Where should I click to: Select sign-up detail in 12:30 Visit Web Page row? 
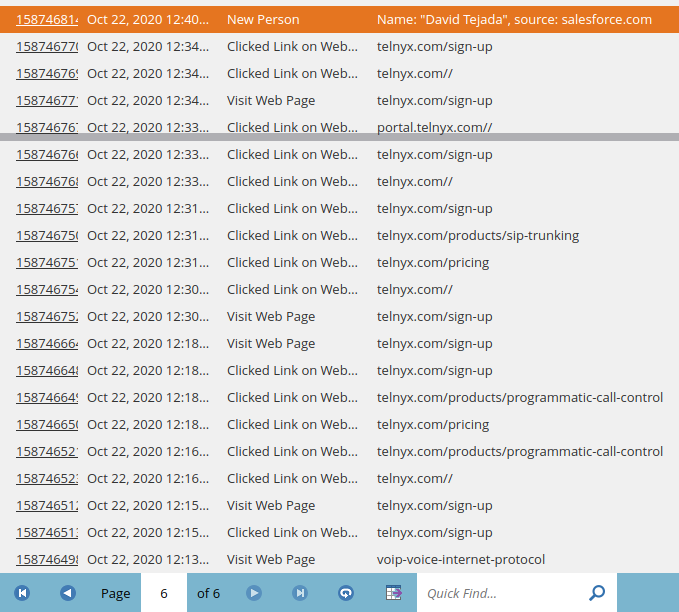434,317
